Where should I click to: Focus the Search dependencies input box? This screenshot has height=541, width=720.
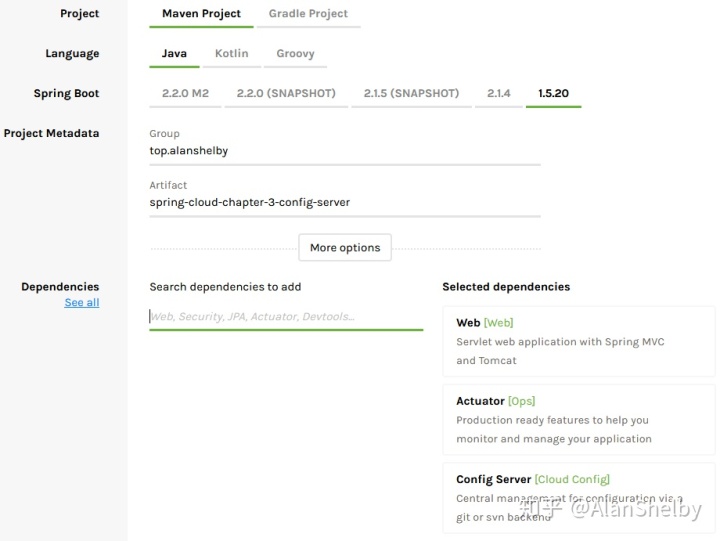point(286,316)
